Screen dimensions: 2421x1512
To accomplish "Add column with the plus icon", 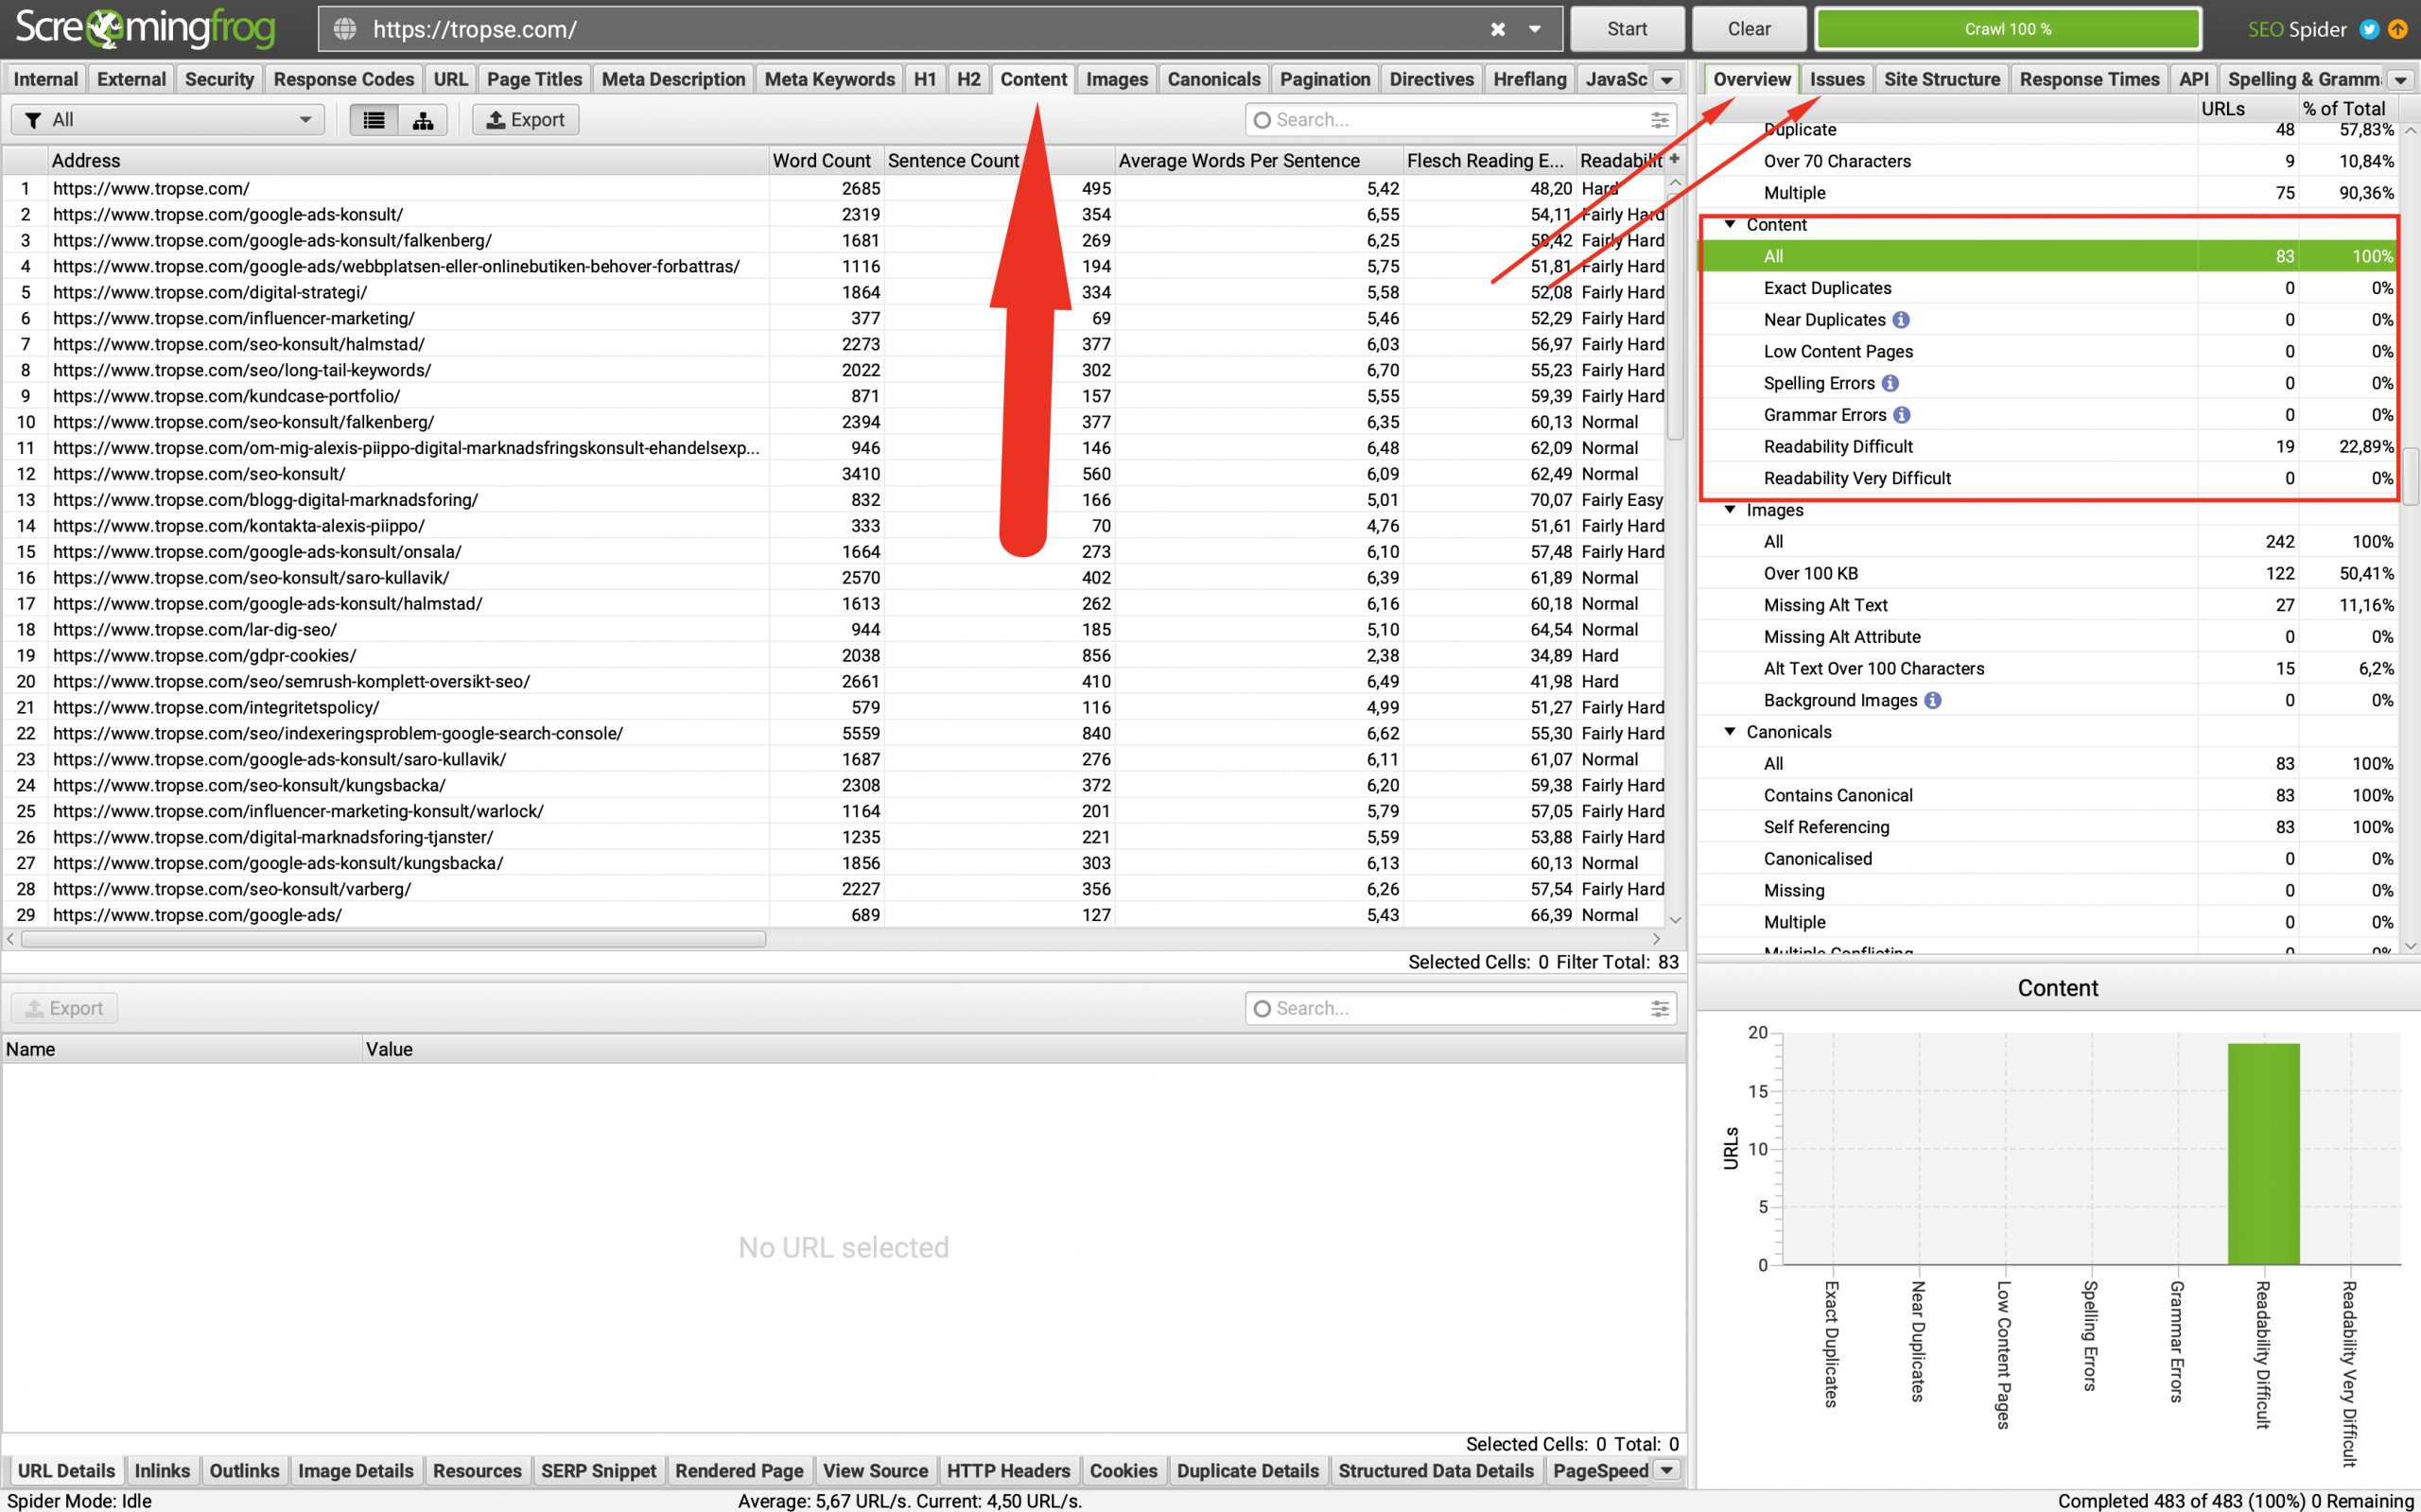I will click(x=1675, y=159).
